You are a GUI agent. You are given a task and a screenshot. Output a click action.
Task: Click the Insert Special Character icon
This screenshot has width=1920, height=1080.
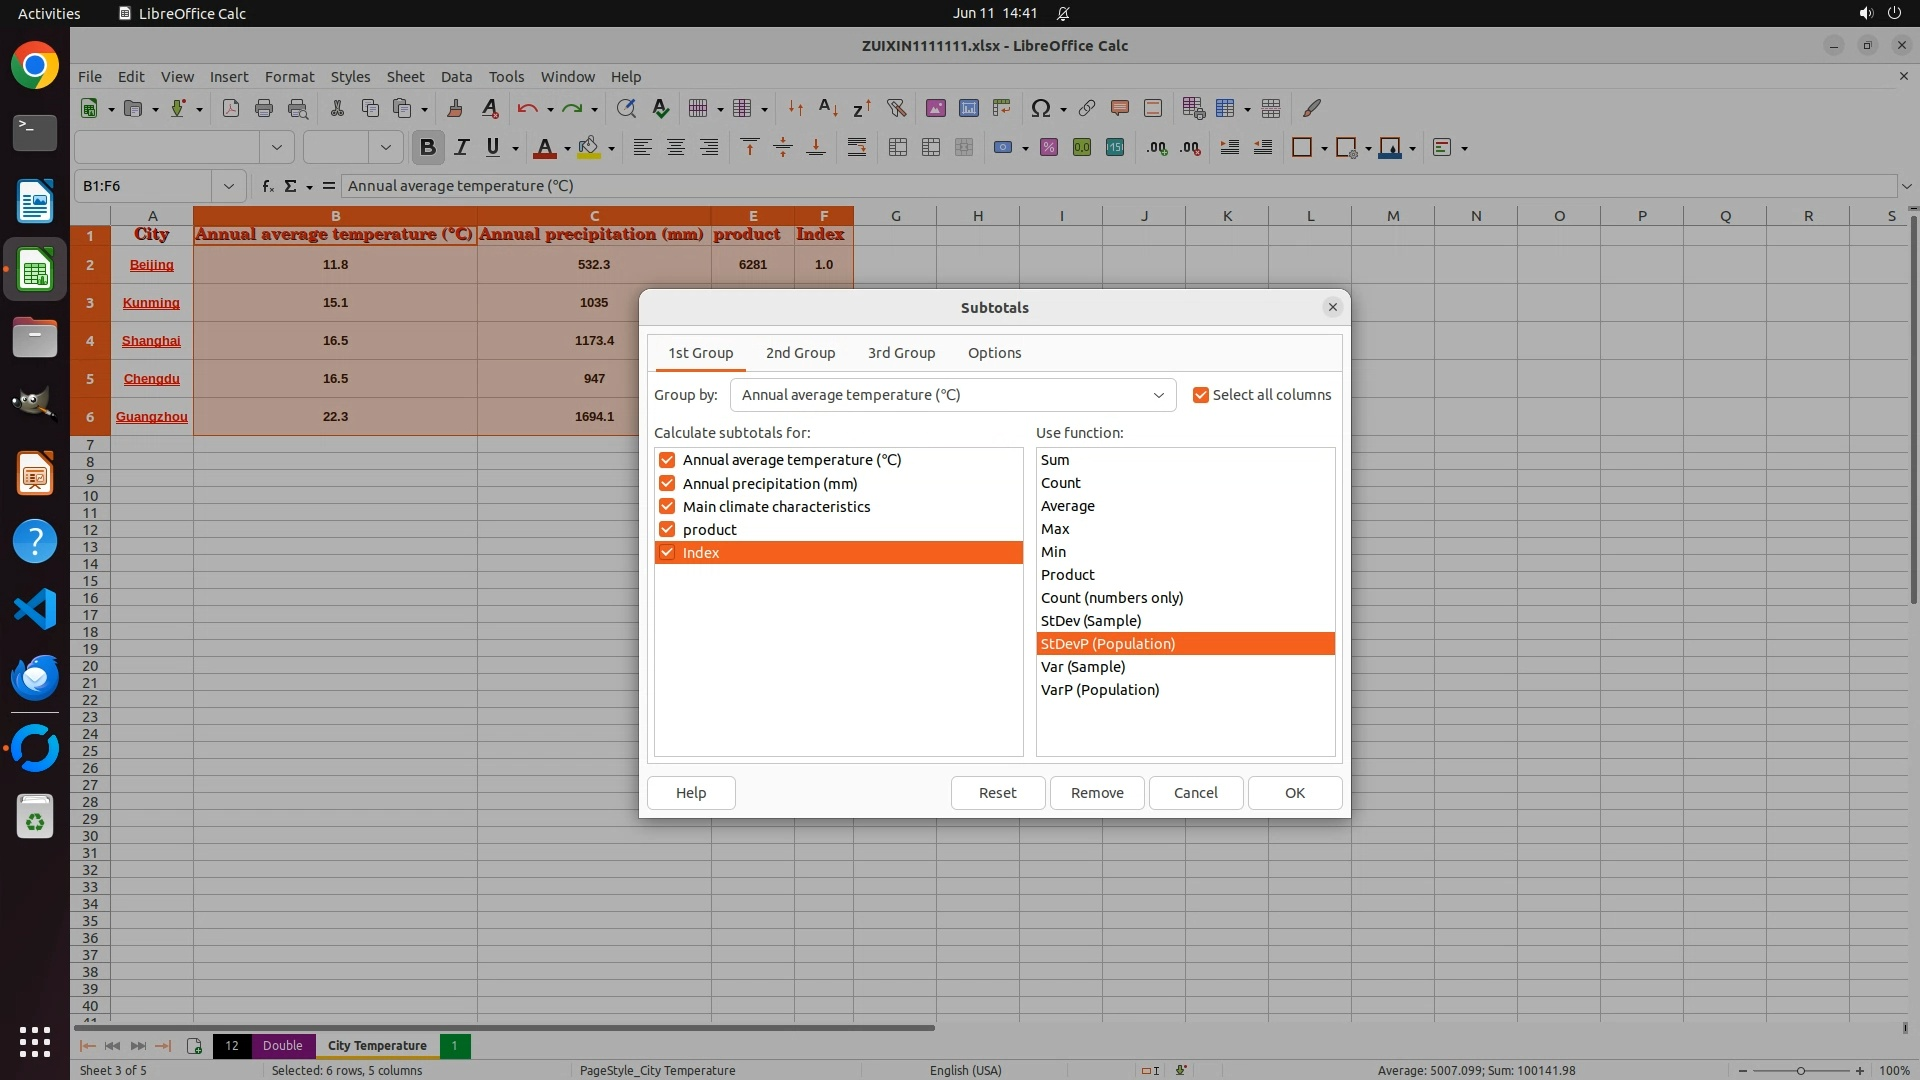click(x=1040, y=109)
